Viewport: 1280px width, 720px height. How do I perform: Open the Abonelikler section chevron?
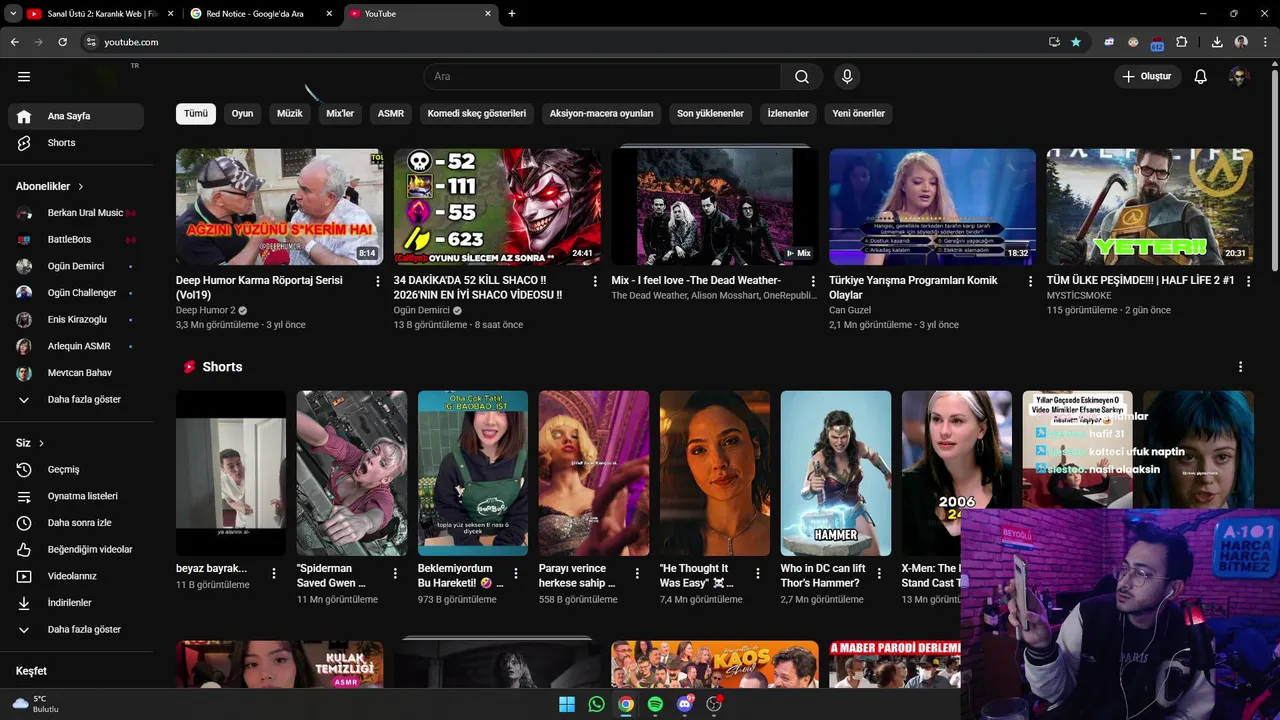tap(81, 186)
